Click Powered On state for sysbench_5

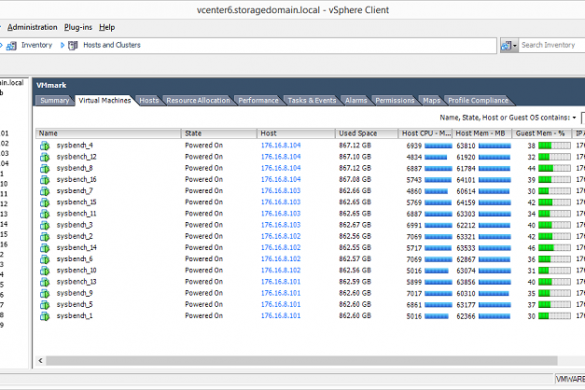[x=204, y=305]
